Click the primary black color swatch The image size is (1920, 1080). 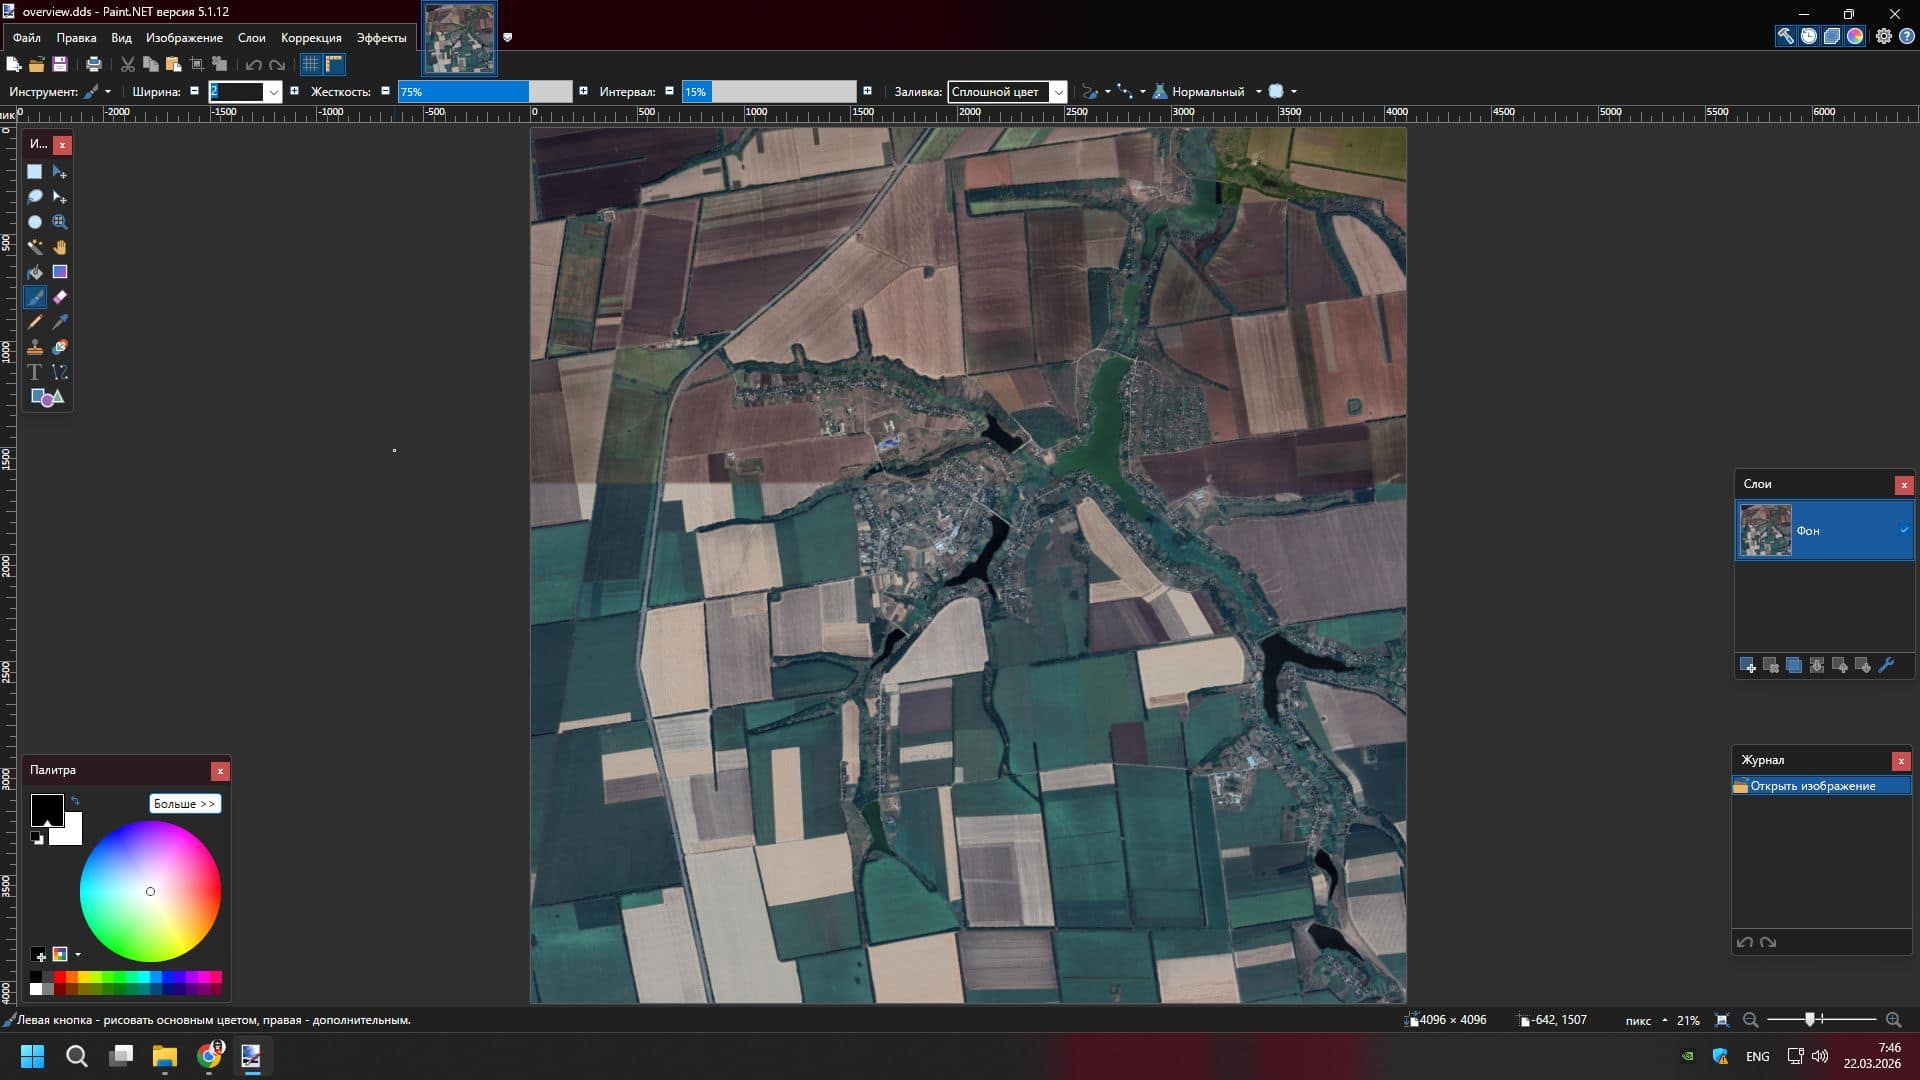click(x=45, y=808)
